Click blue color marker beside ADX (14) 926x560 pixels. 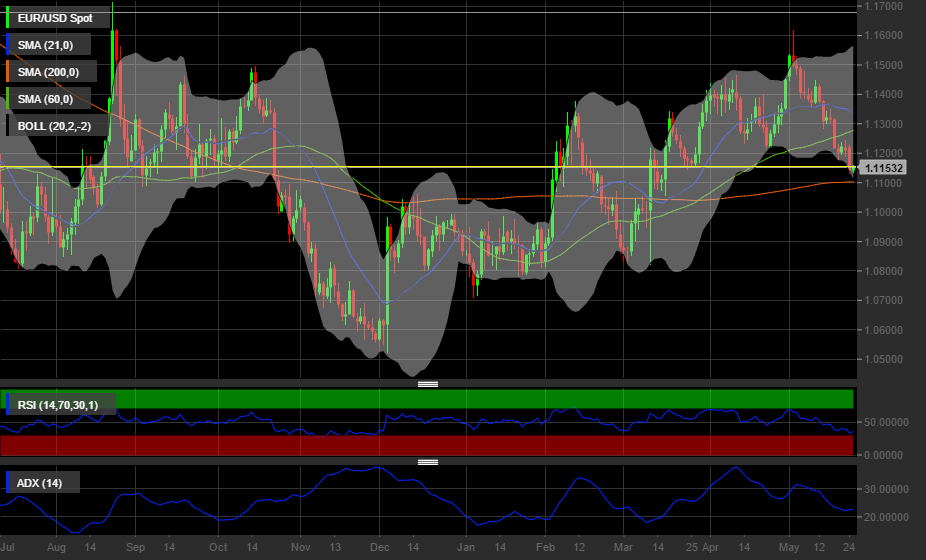coord(9,483)
